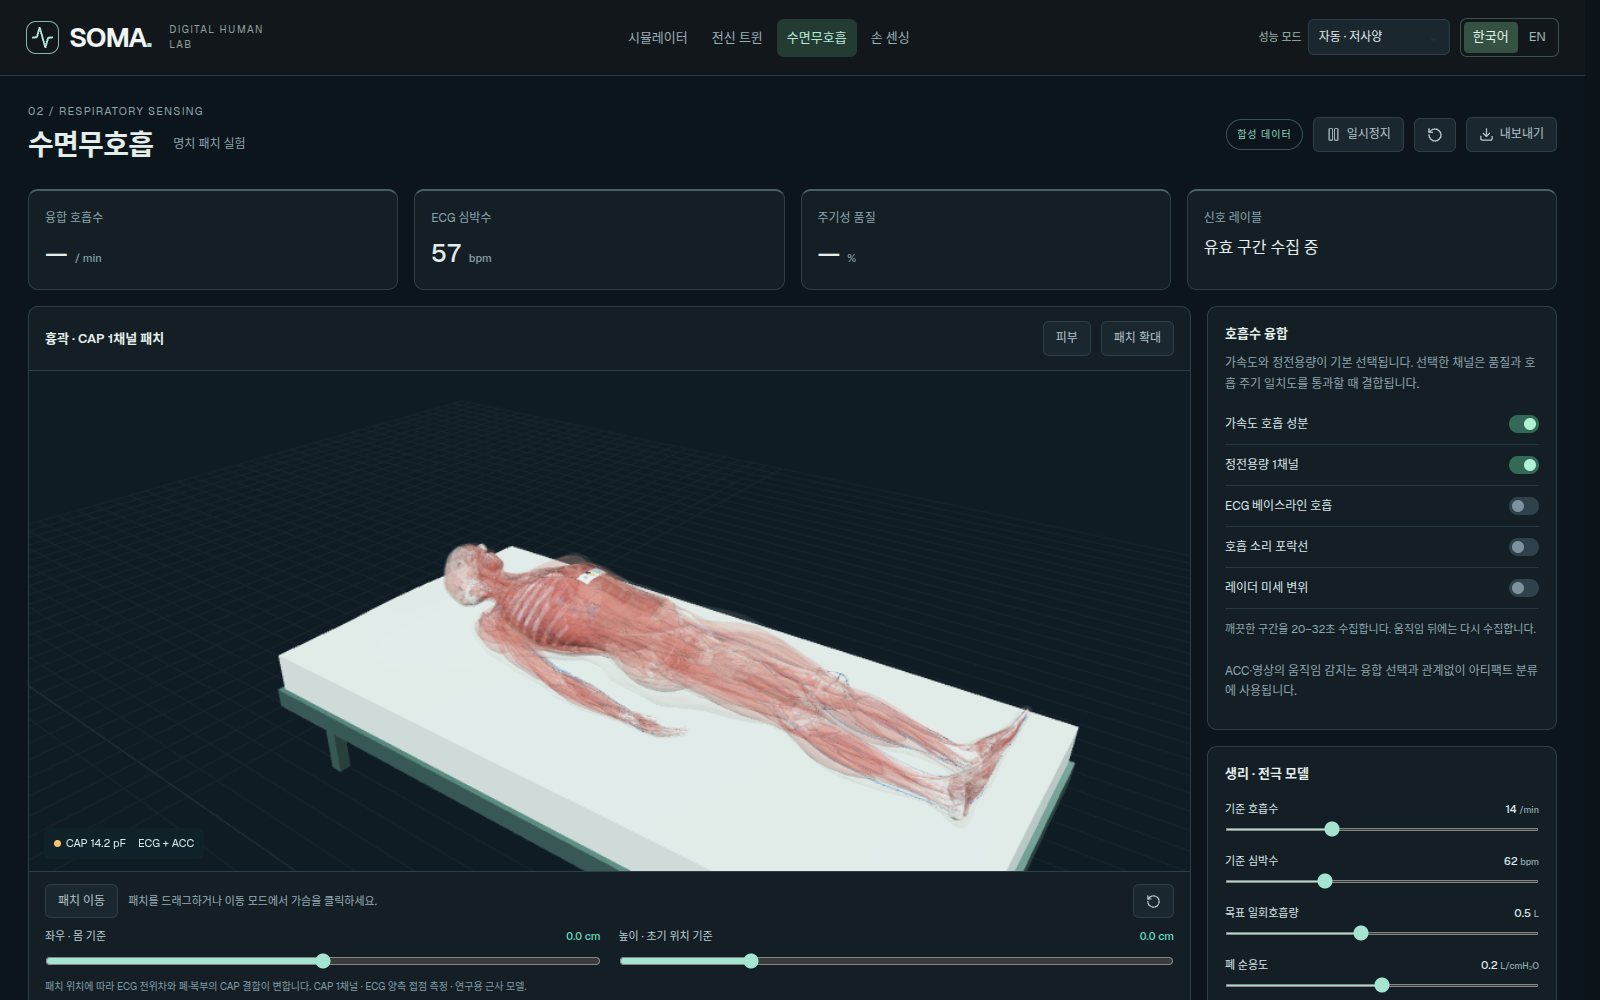Screen dimensions: 1600x1000
Task: Reset patch position with the refresh icon
Action: 1153,901
